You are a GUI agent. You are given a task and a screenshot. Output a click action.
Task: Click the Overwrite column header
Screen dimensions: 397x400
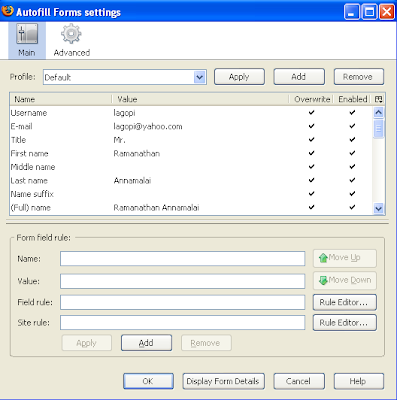pyautogui.click(x=312, y=99)
